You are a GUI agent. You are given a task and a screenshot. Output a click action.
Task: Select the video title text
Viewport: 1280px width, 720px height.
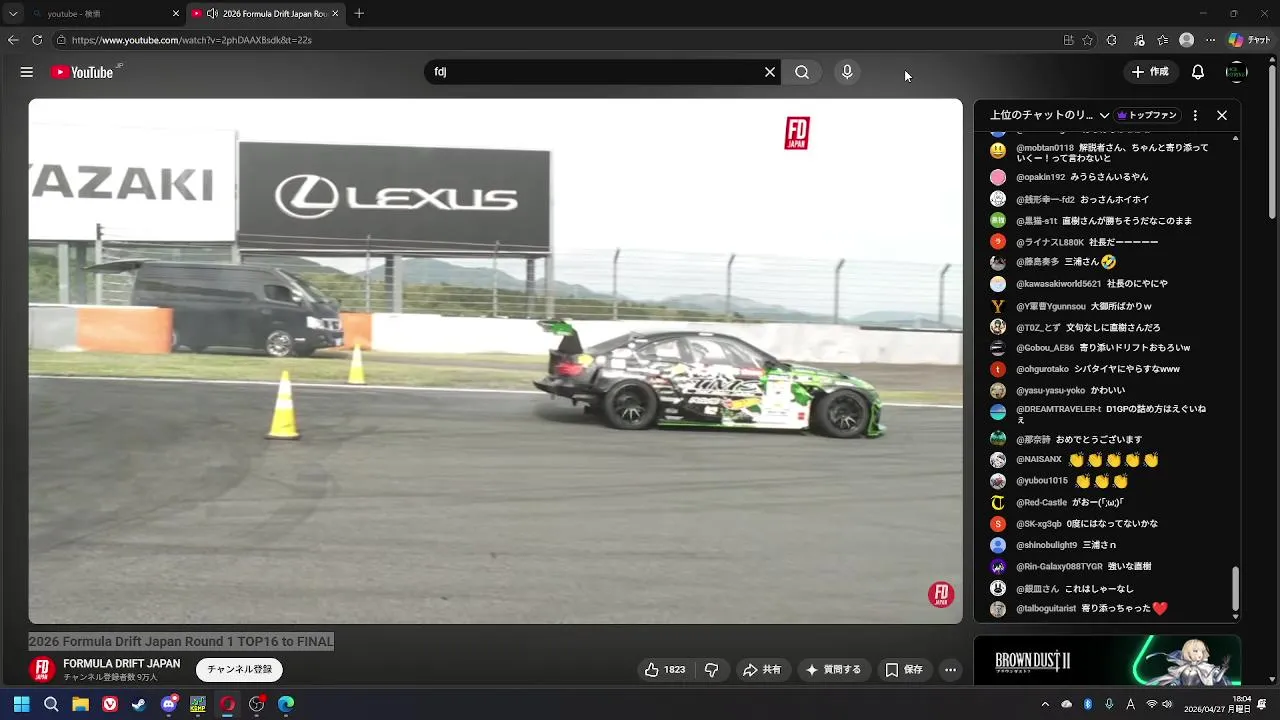pos(181,641)
